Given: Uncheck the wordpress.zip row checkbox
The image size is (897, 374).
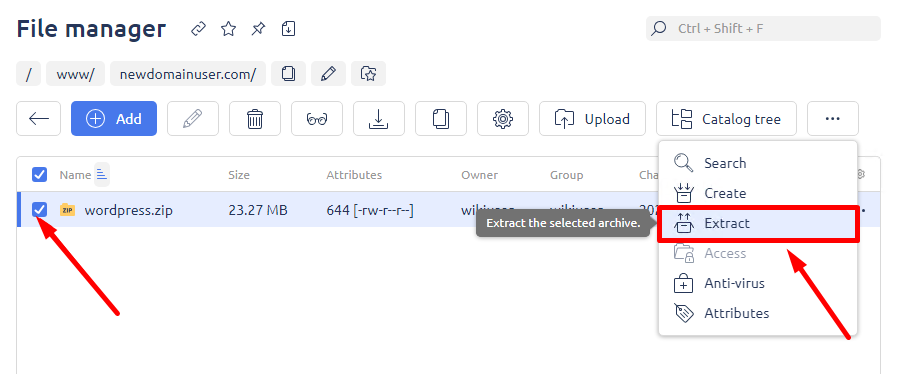Looking at the screenshot, I should pyautogui.click(x=39, y=210).
